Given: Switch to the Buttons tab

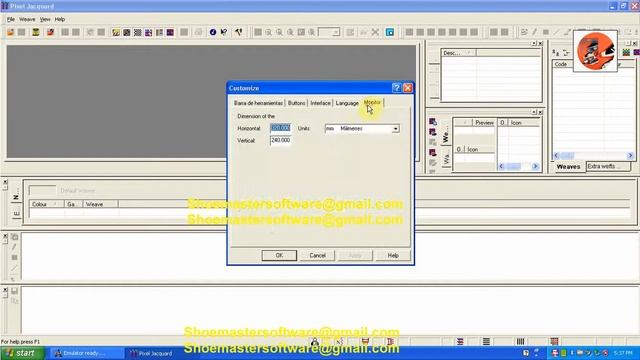Looking at the screenshot, I should [296, 103].
